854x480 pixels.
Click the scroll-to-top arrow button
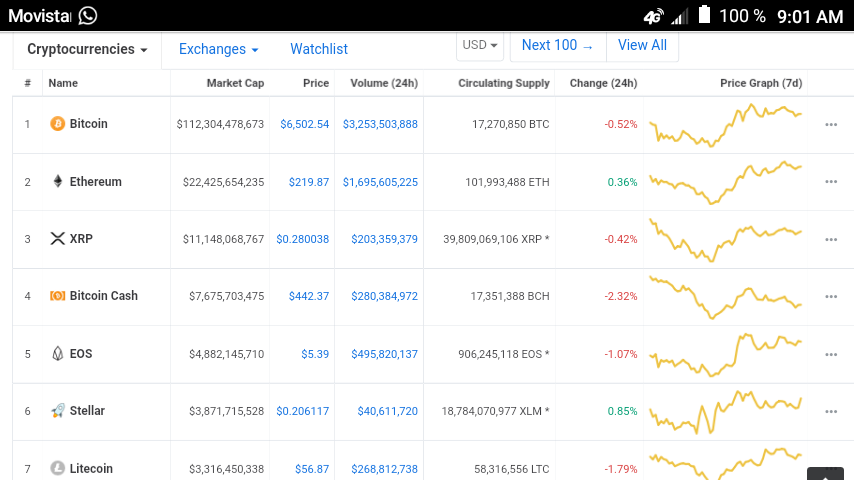(x=825, y=474)
